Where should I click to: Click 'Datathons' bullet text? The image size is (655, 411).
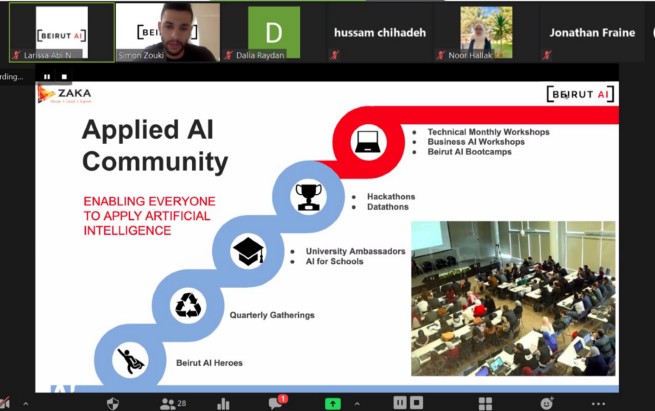pos(388,207)
